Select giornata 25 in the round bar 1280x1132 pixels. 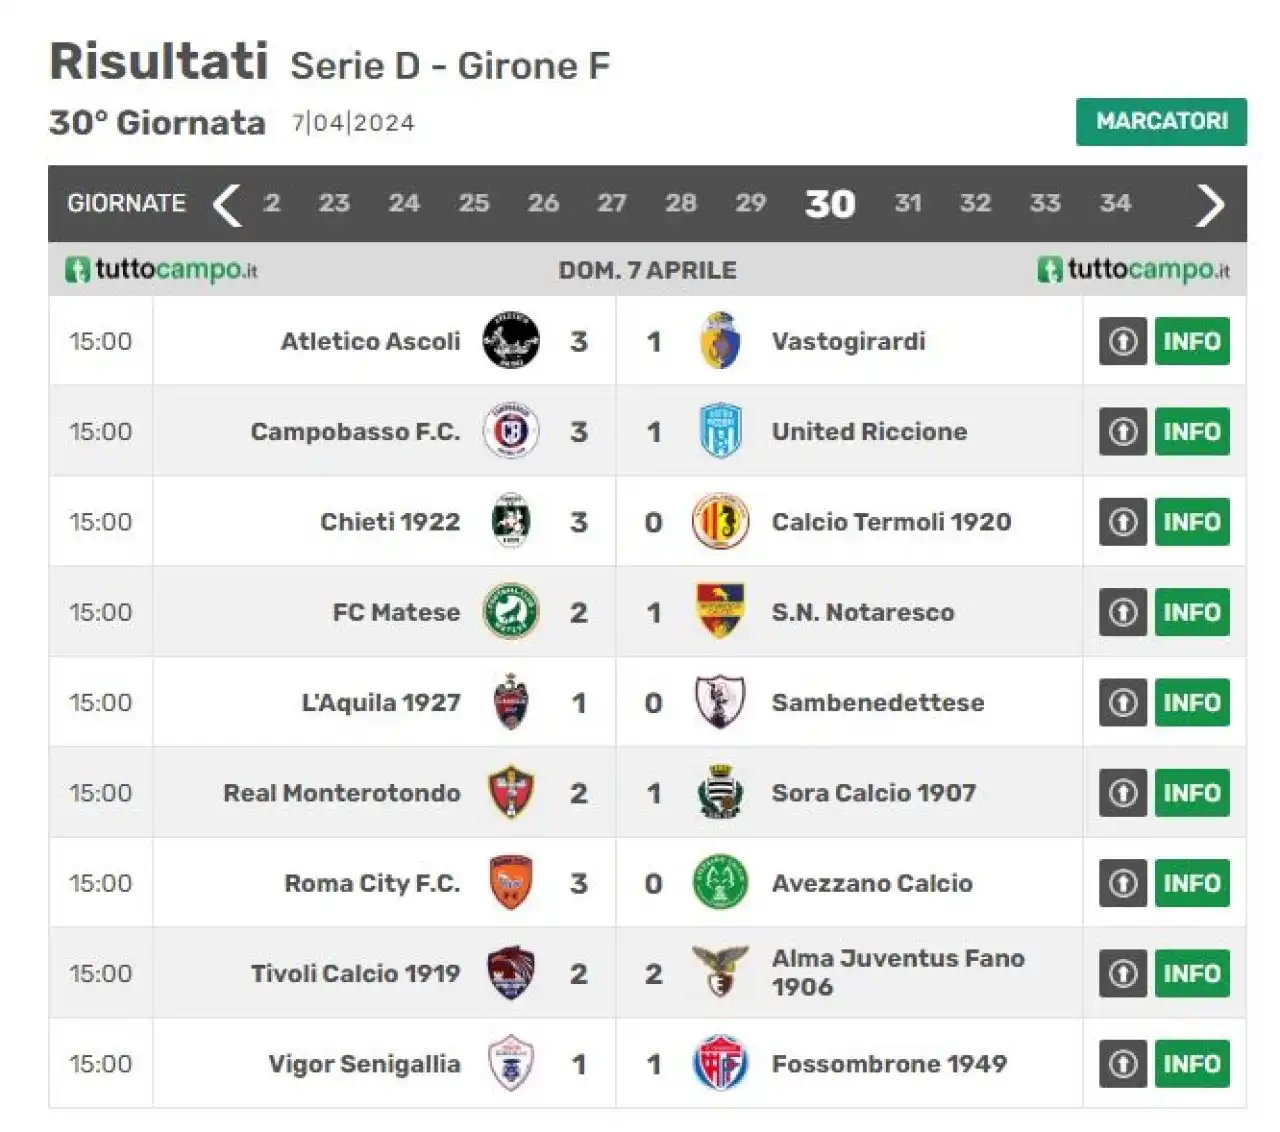click(474, 203)
